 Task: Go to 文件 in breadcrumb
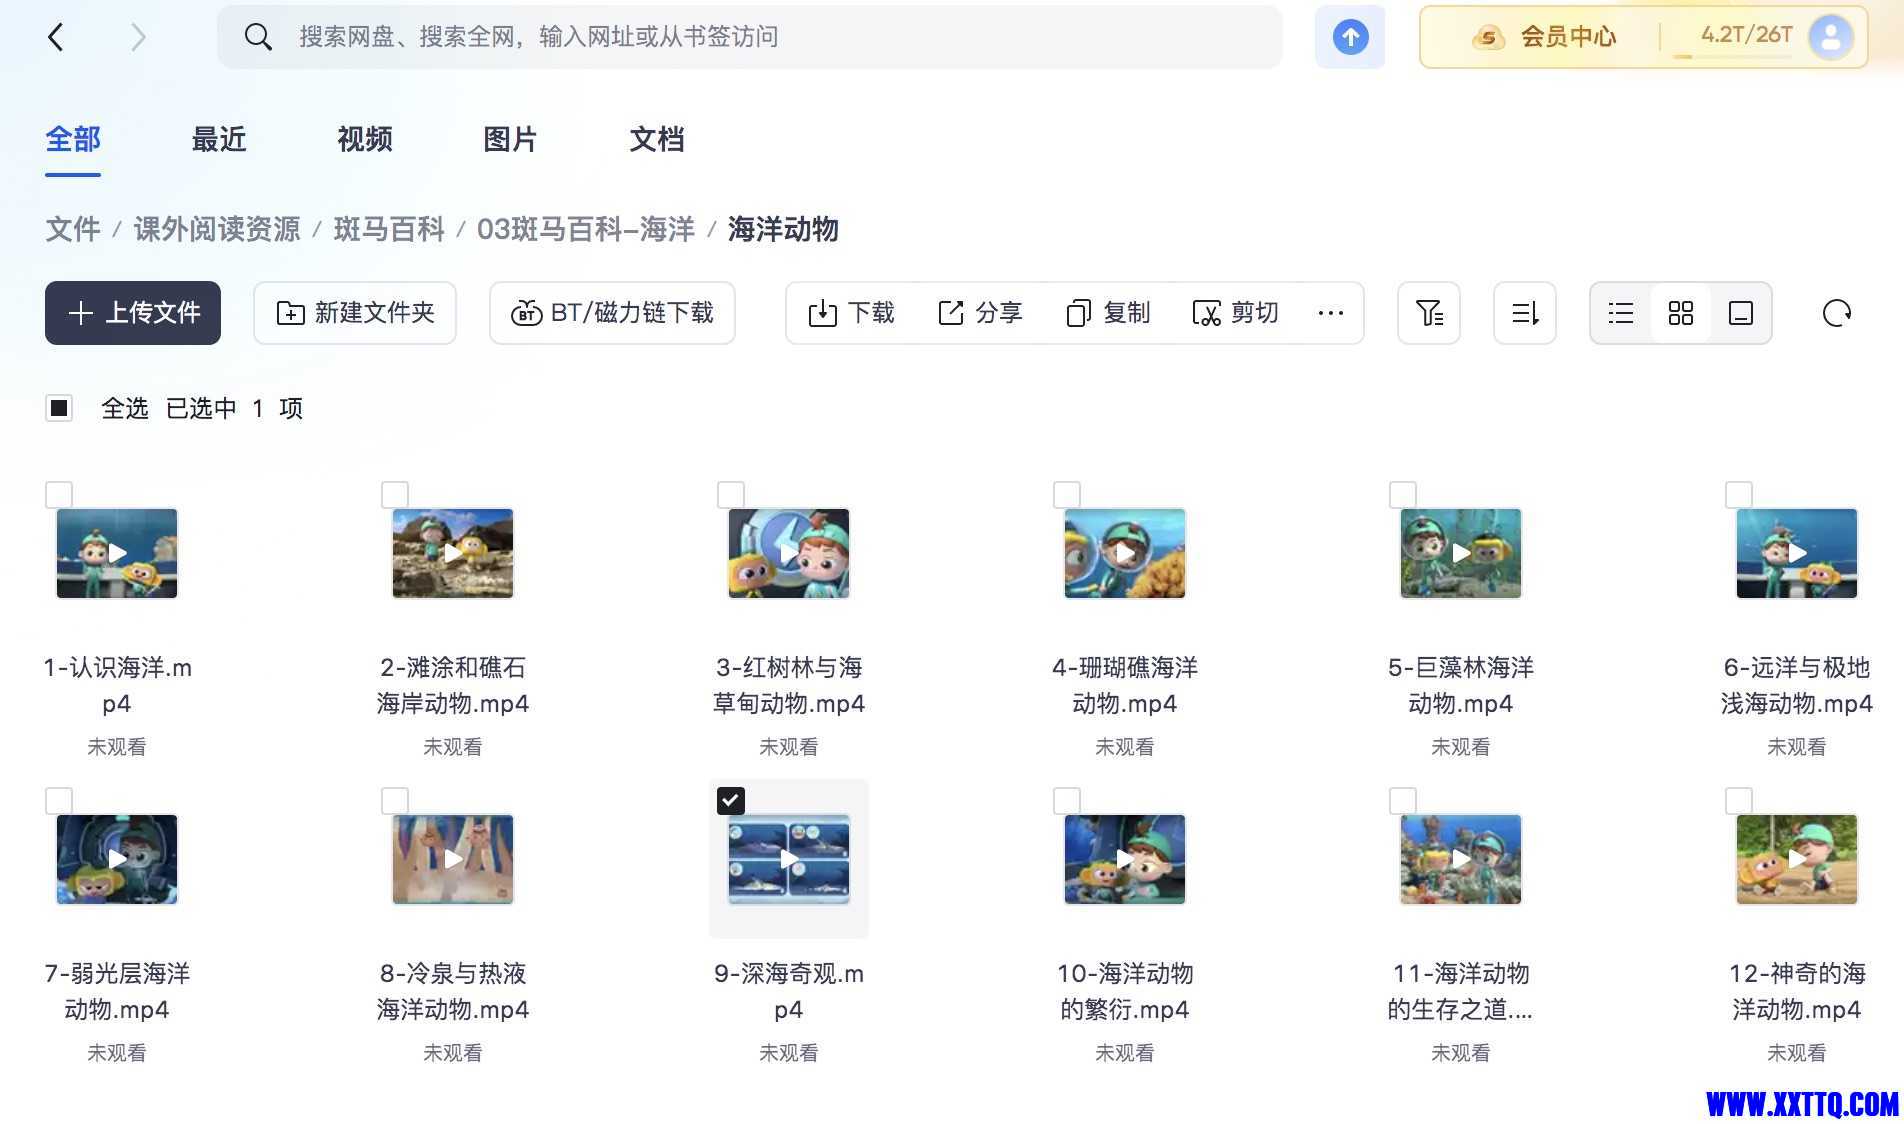coord(73,230)
